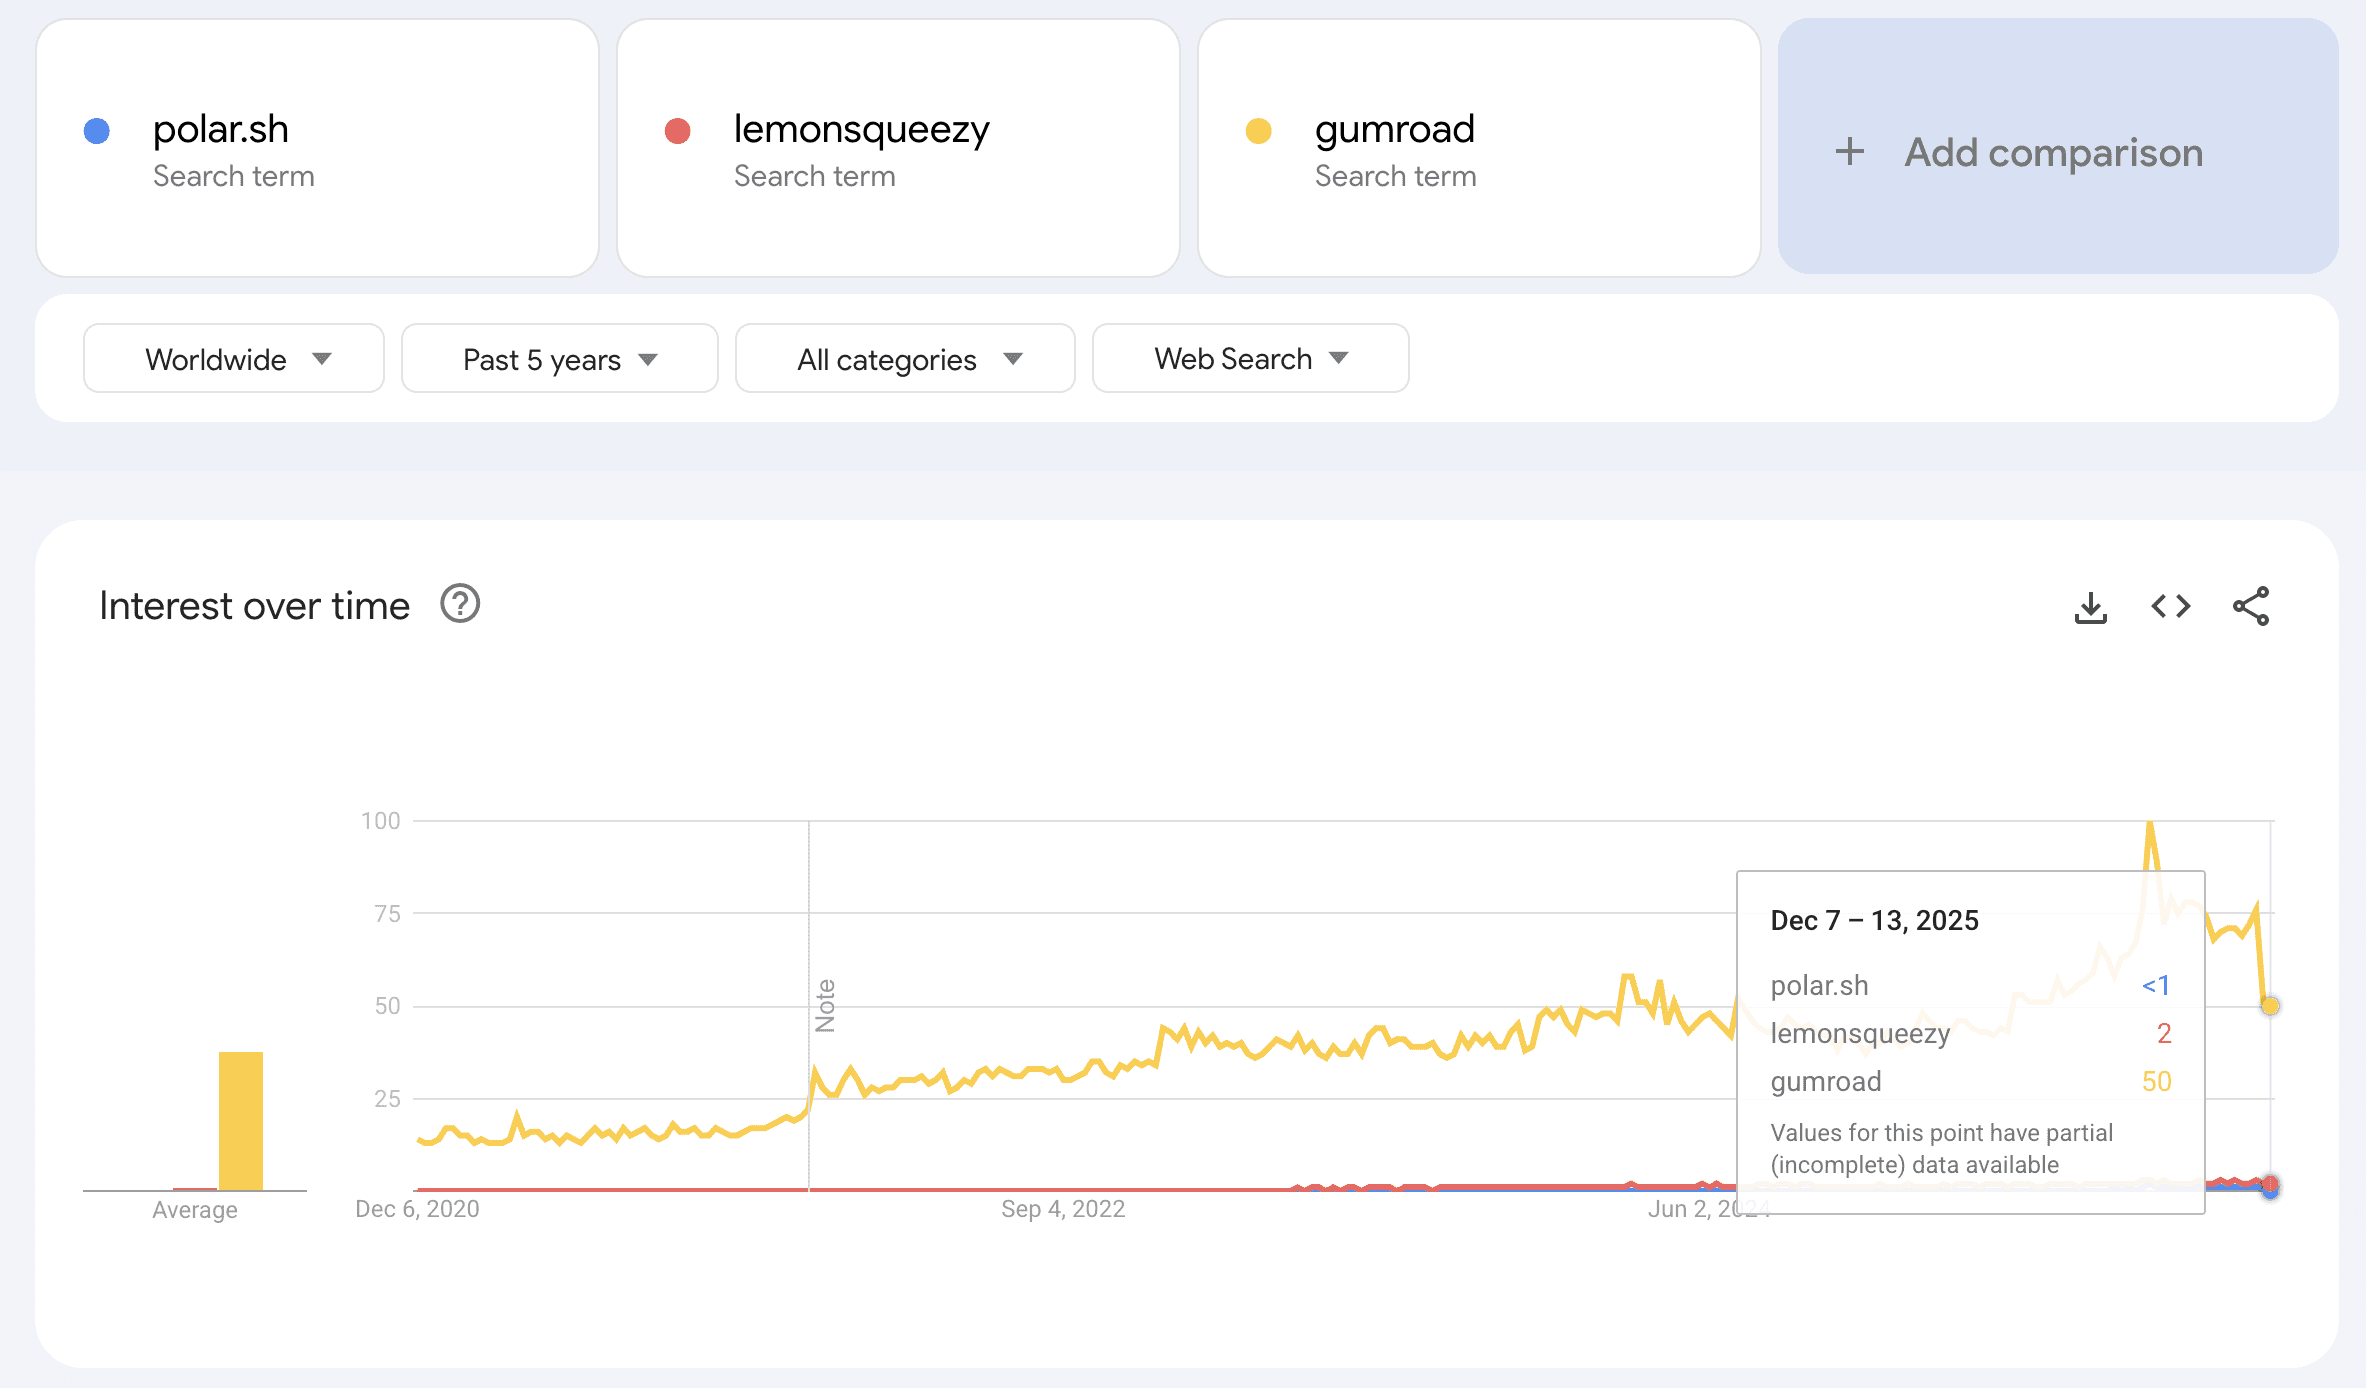This screenshot has height=1388, width=2366.
Task: Click the gumroad peak at 100 on the chart
Action: tap(2151, 822)
